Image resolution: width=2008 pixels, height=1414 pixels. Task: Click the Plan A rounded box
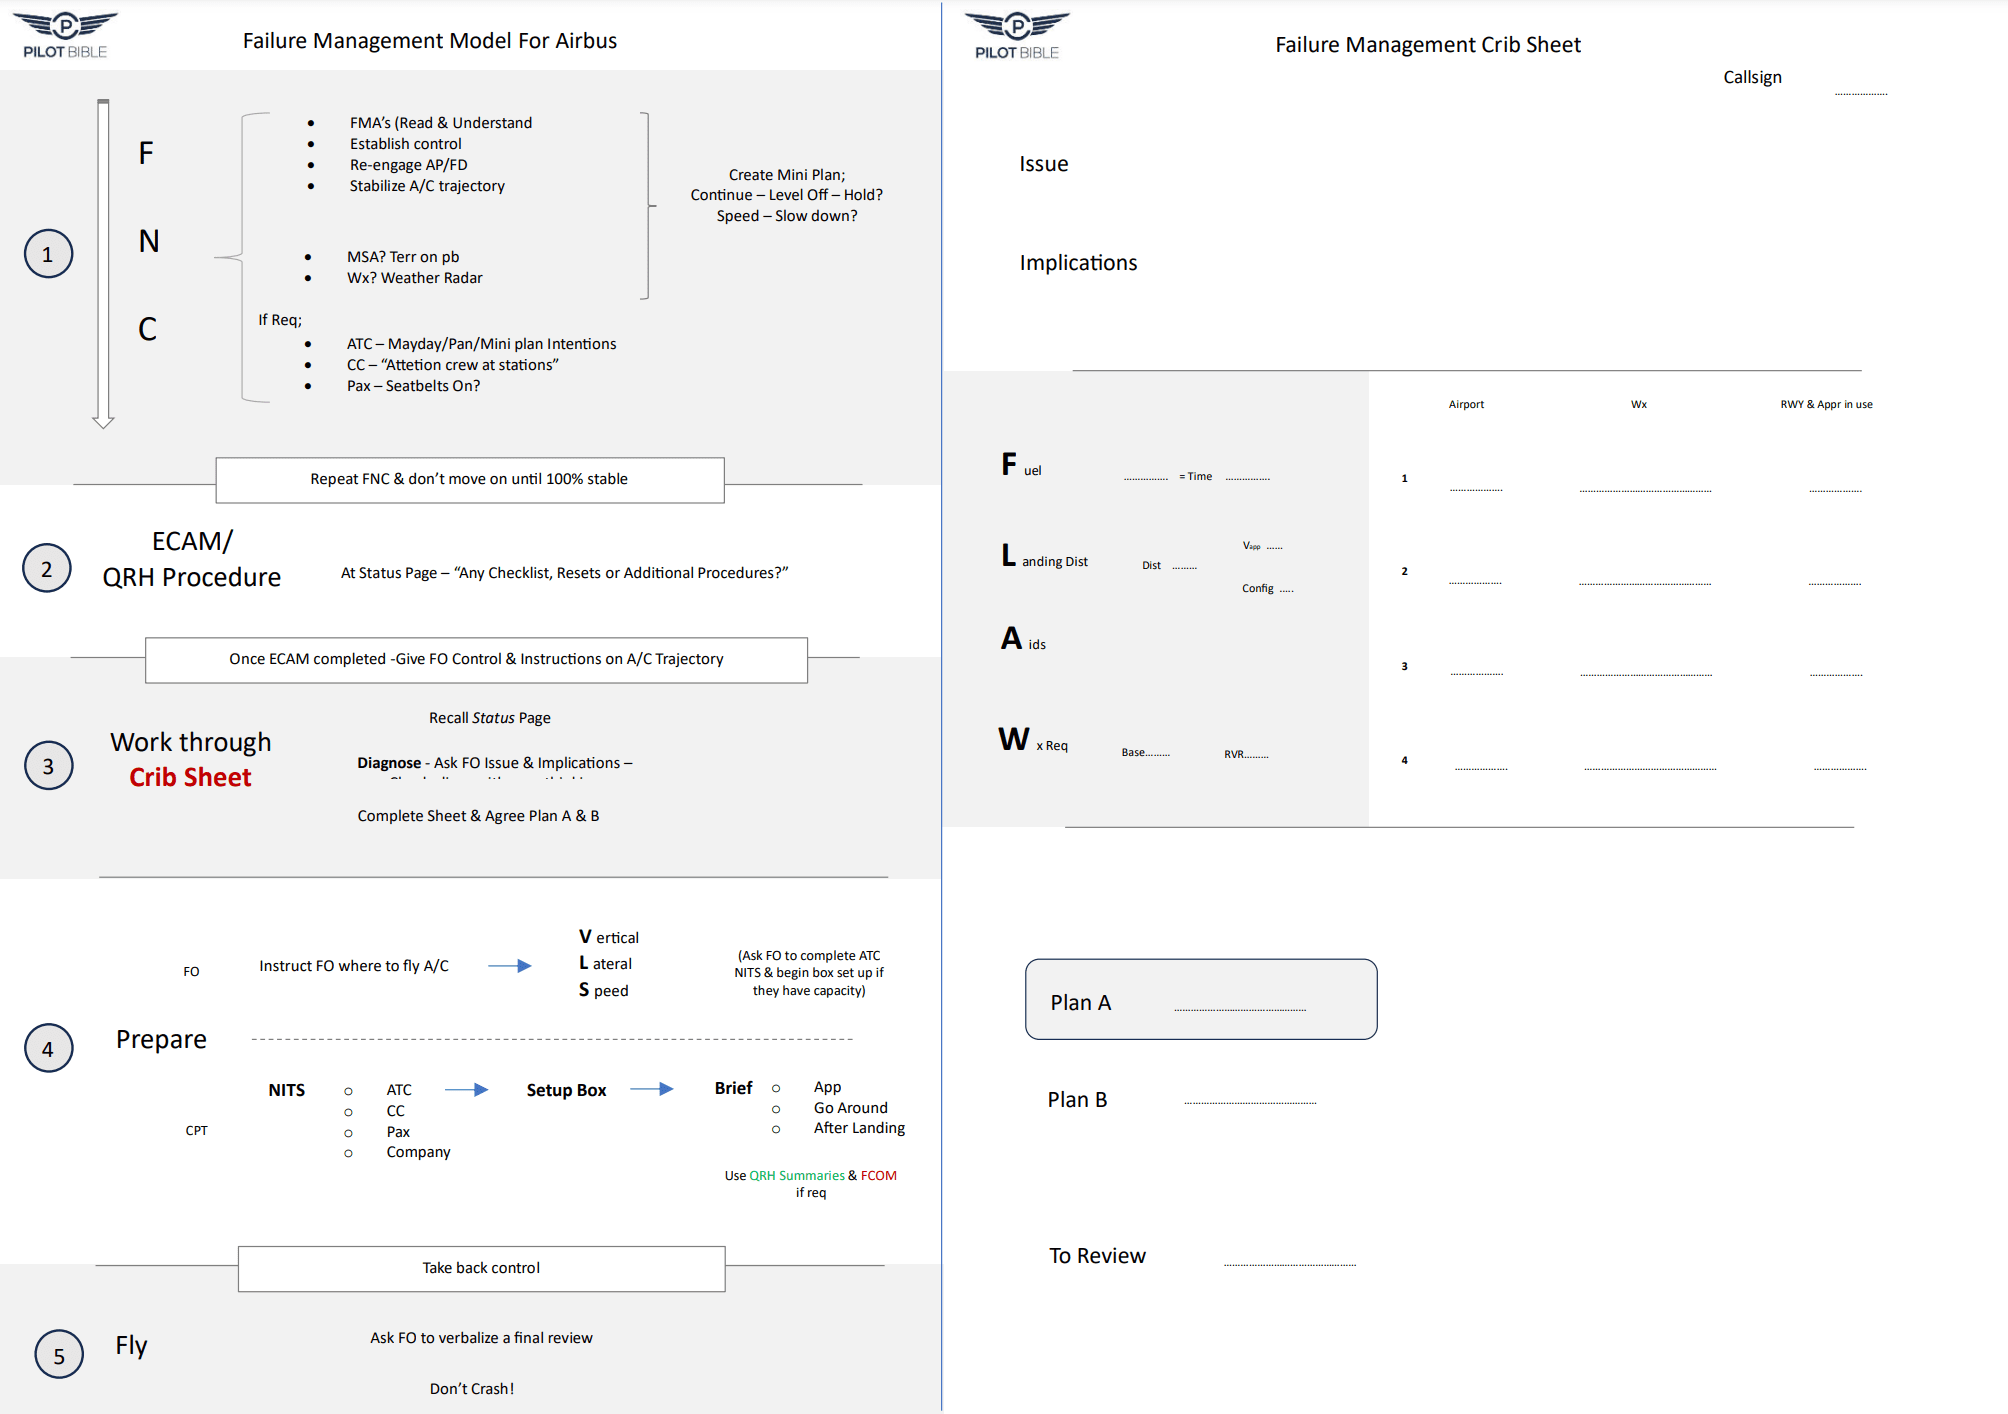[x=1201, y=999]
